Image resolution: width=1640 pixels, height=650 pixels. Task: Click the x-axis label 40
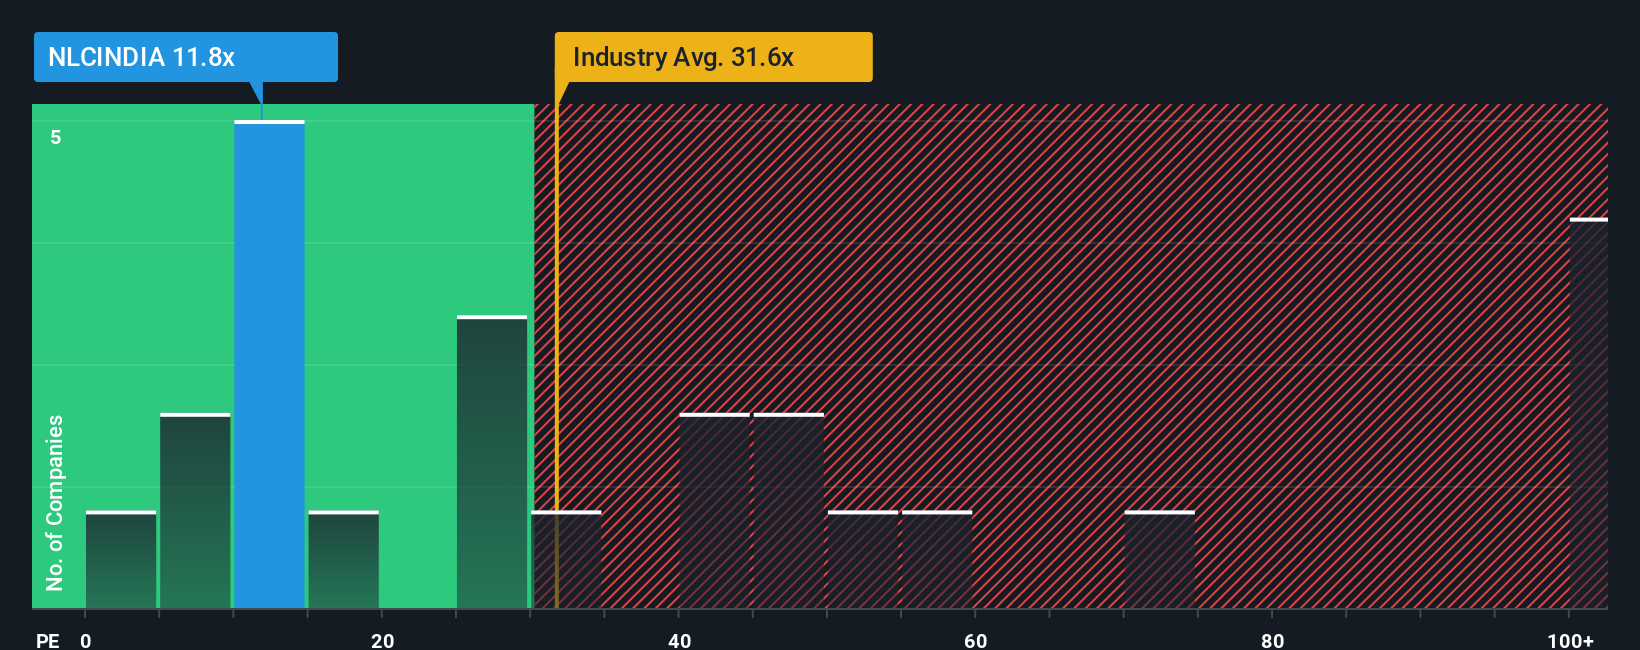[680, 640]
